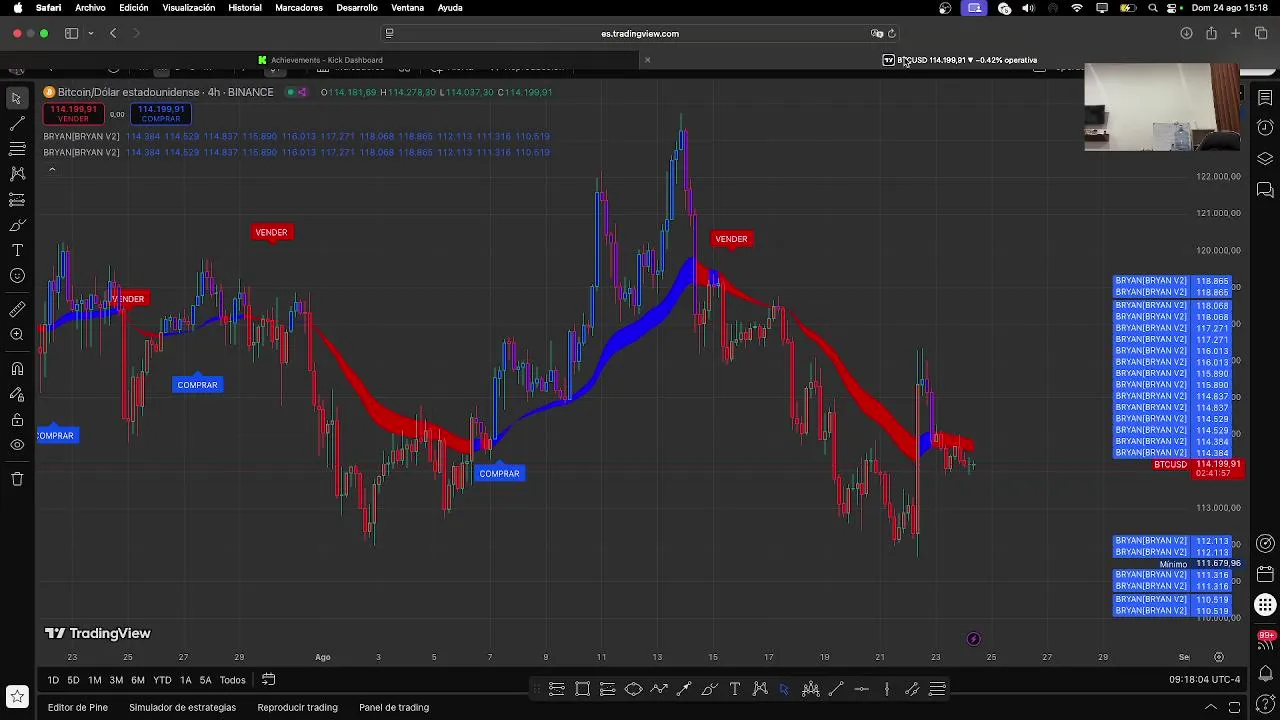
Task: Select the zoom in tool
Action: (17, 335)
